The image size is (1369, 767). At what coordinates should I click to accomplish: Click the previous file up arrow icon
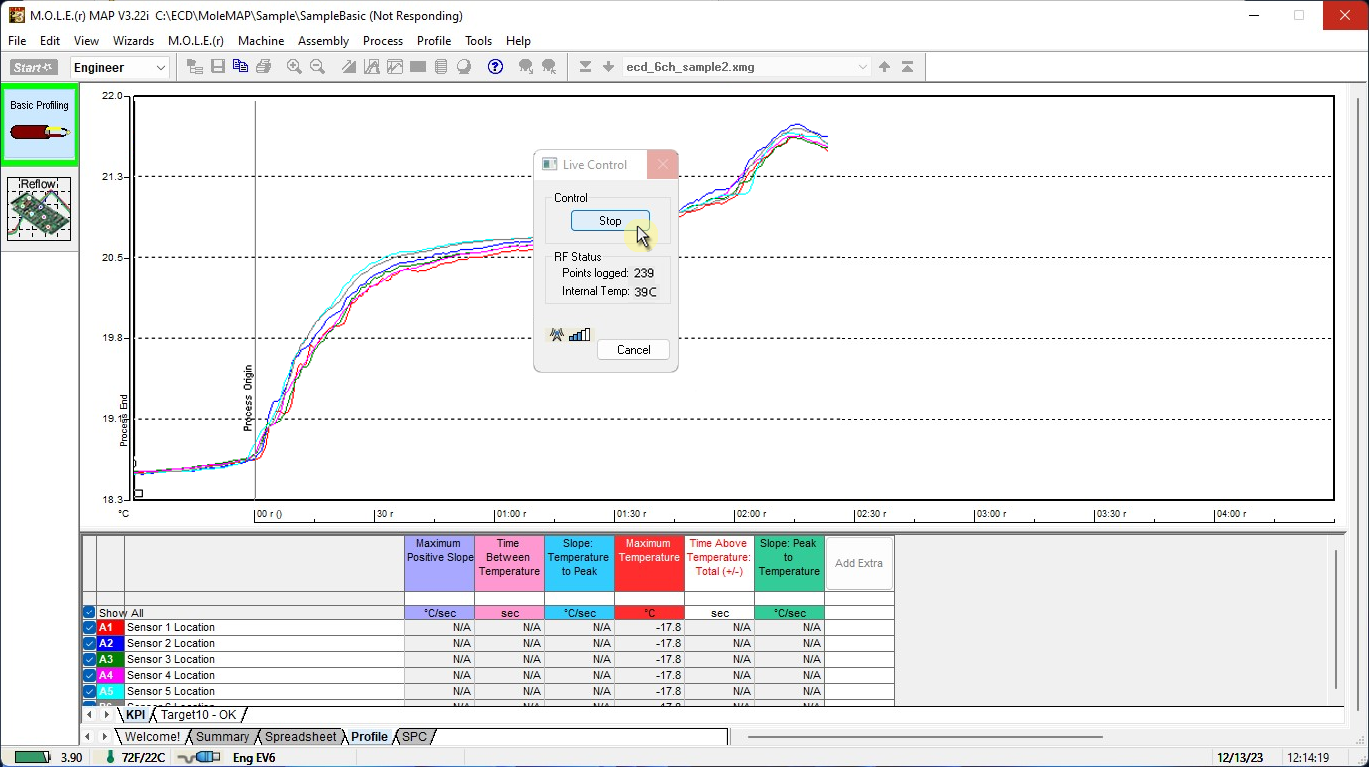pos(884,67)
